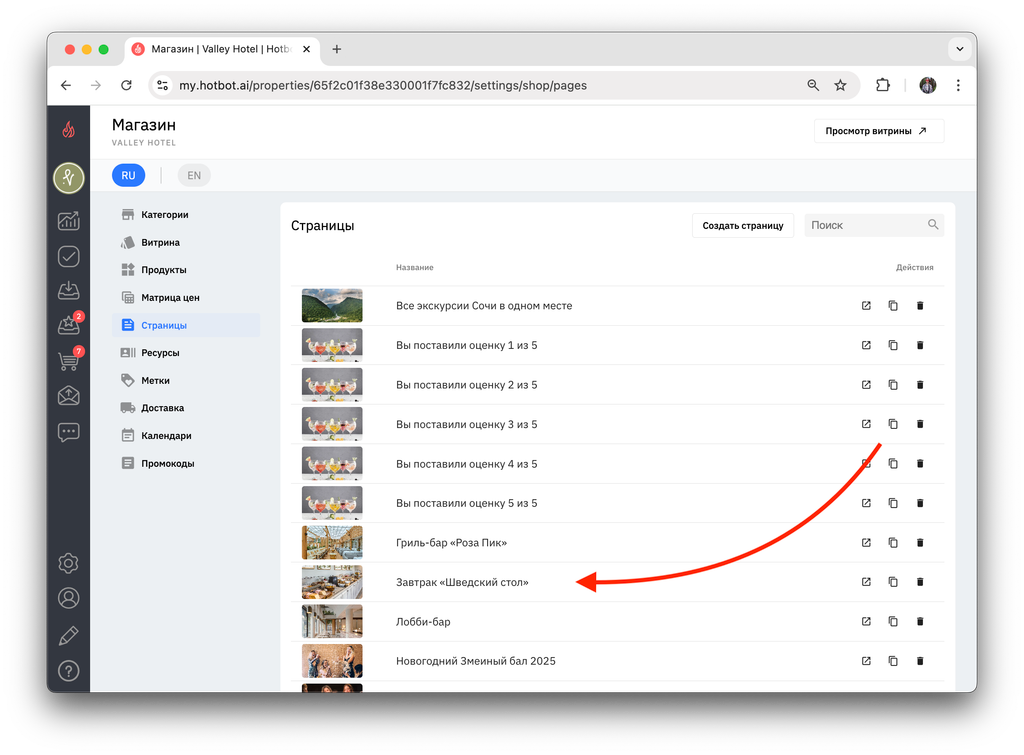The image size is (1024, 755).
Task: Click Просмотр витрины button
Action: (x=878, y=131)
